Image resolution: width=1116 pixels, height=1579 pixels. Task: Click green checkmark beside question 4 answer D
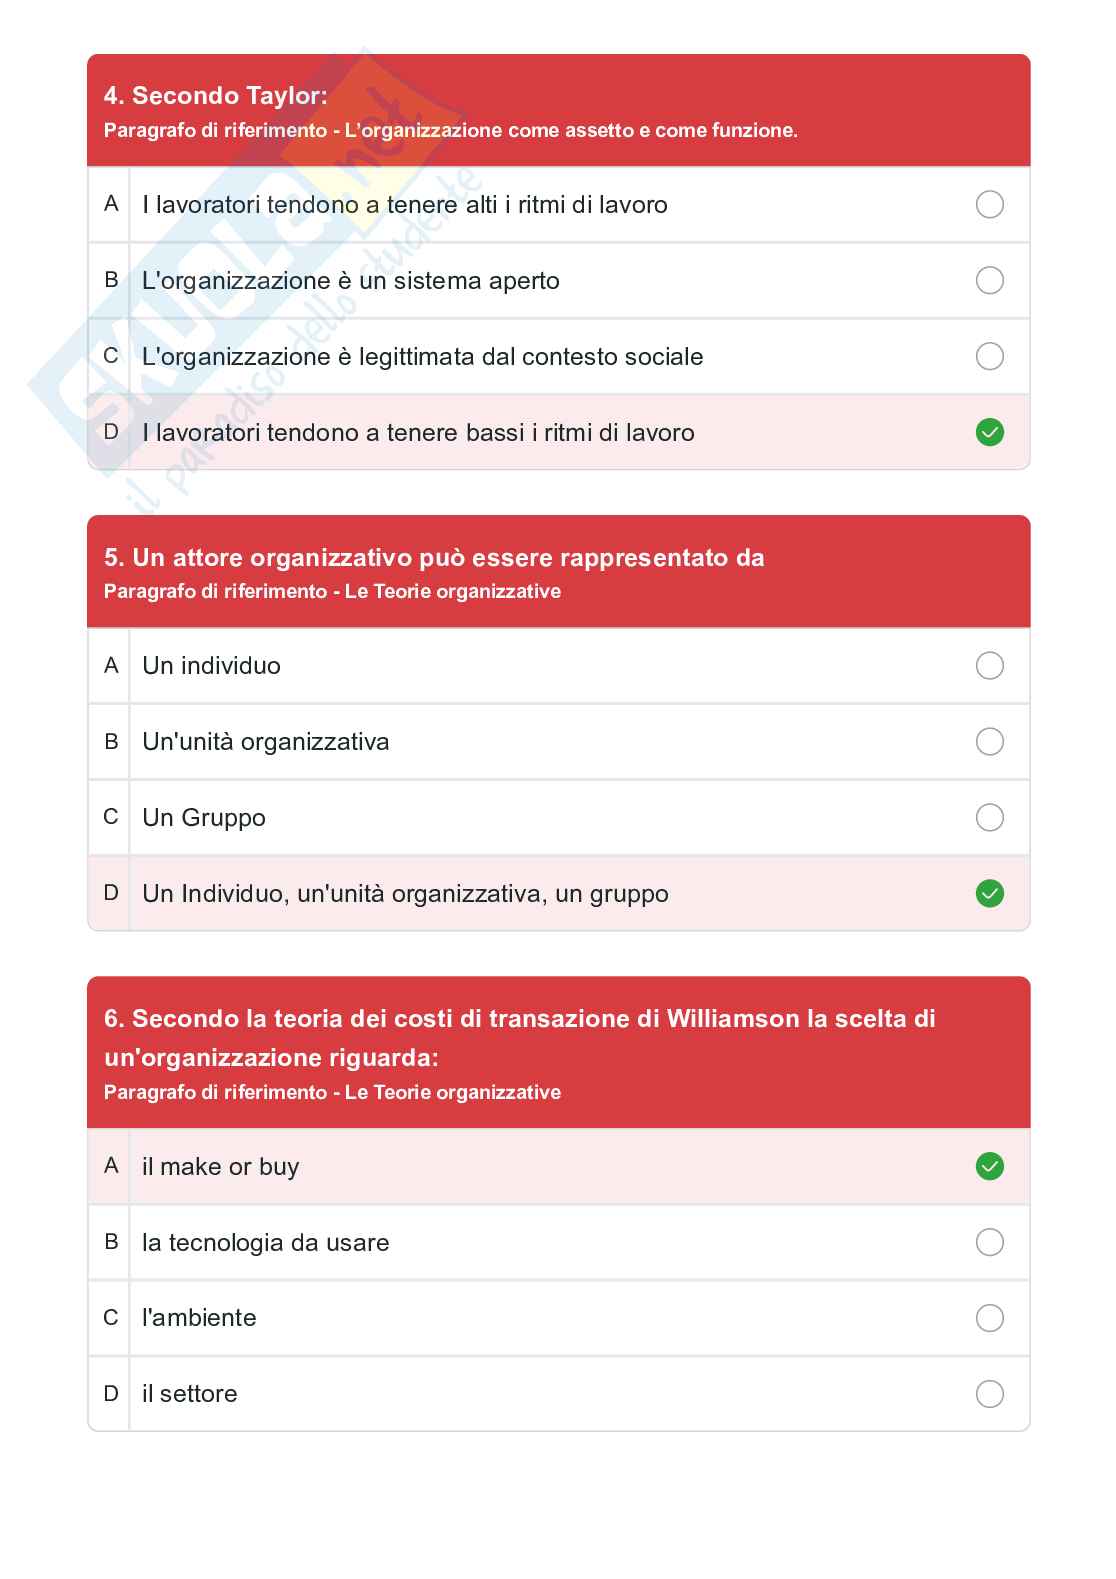tap(989, 432)
